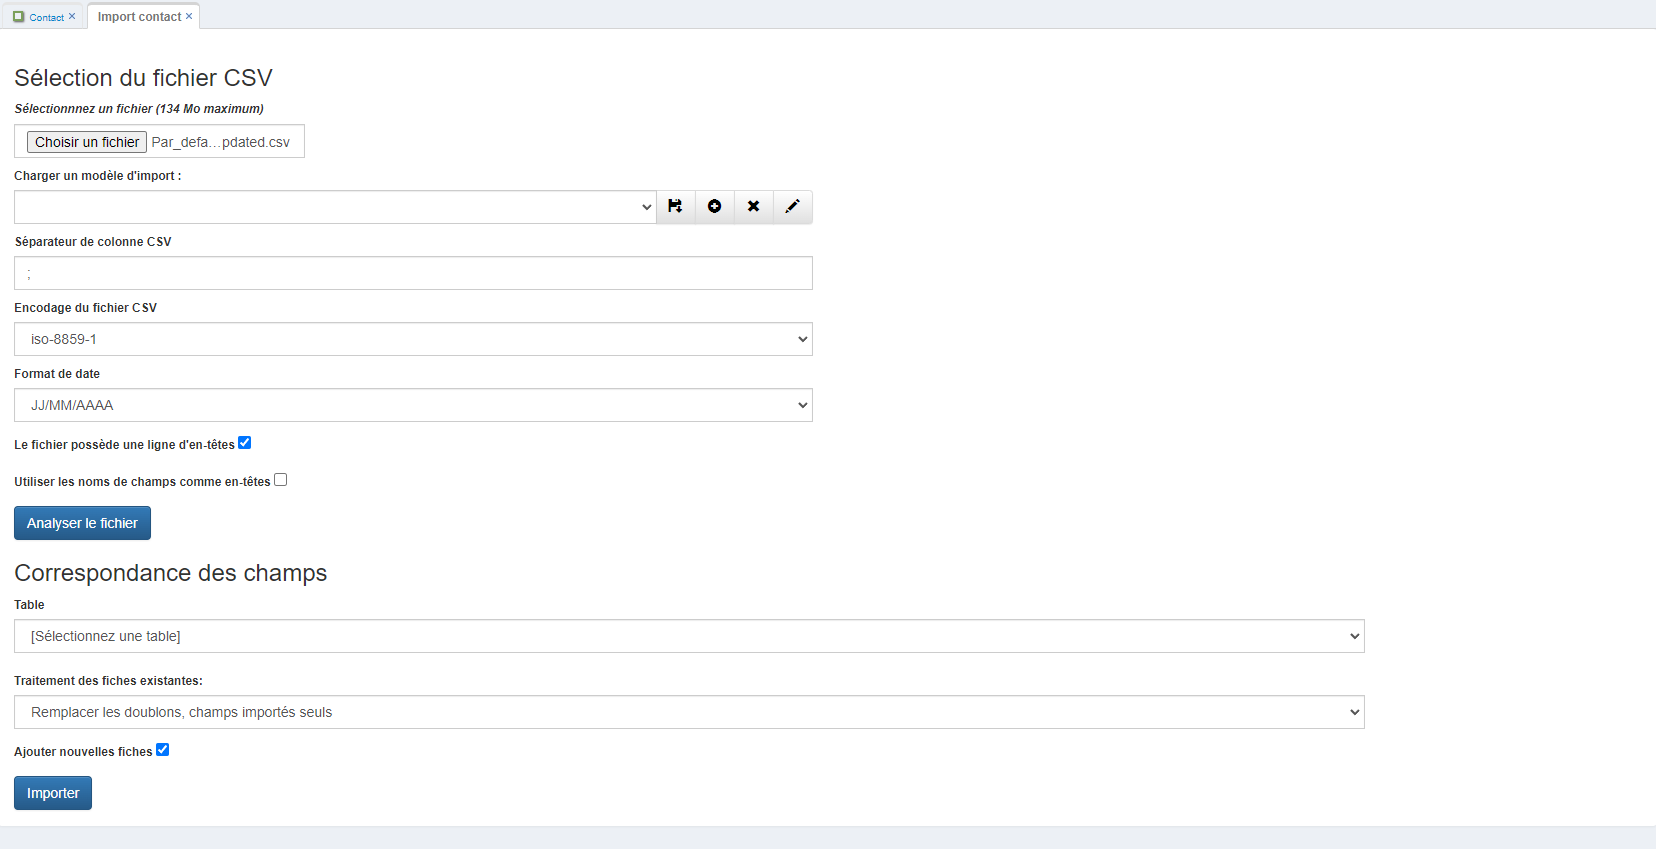Click the save import model icon
Screen dimensions: 1656x849
[x=676, y=206]
